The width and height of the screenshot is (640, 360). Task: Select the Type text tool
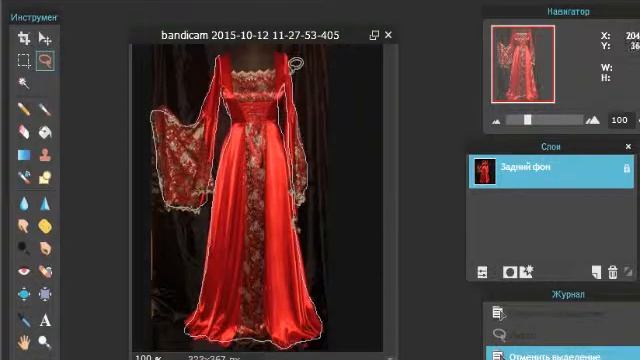(45, 320)
